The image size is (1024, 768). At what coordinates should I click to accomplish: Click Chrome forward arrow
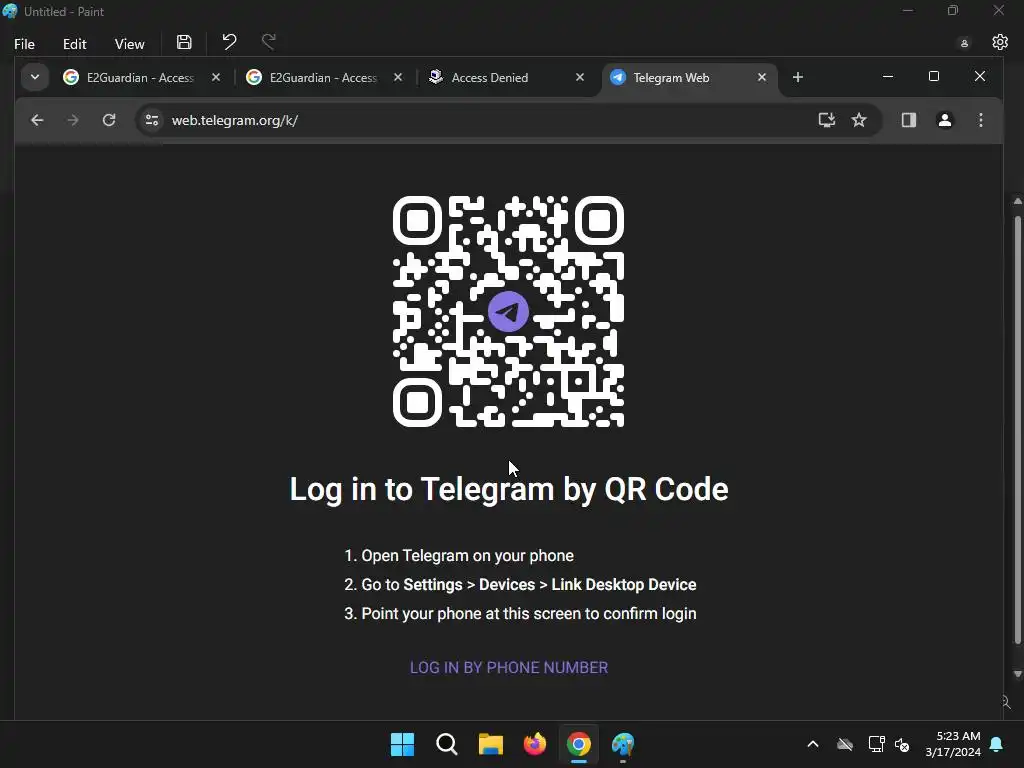(72, 120)
